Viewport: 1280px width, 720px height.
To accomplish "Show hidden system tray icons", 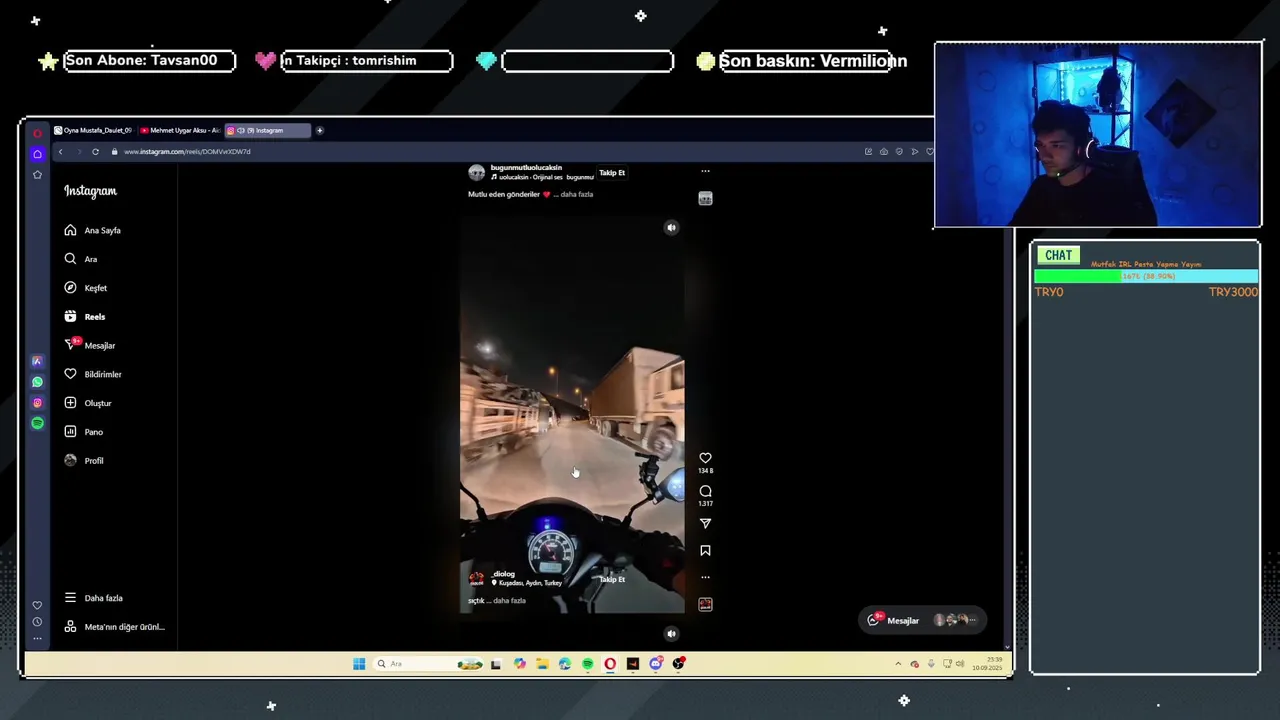I will [898, 664].
